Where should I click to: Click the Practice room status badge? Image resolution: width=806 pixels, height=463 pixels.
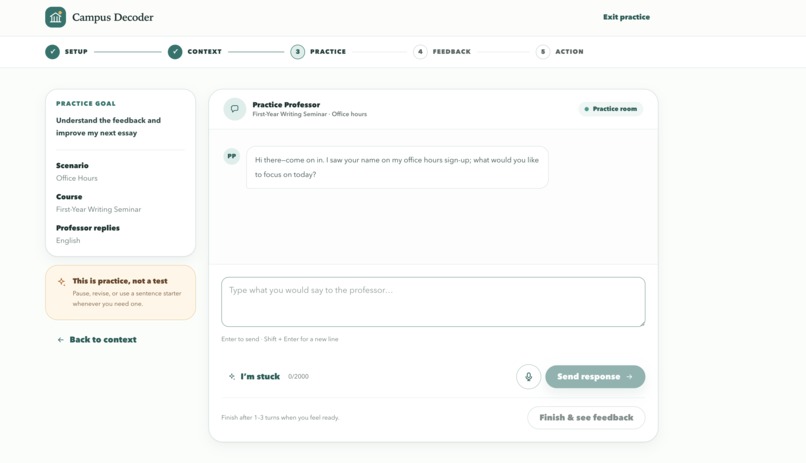click(611, 109)
